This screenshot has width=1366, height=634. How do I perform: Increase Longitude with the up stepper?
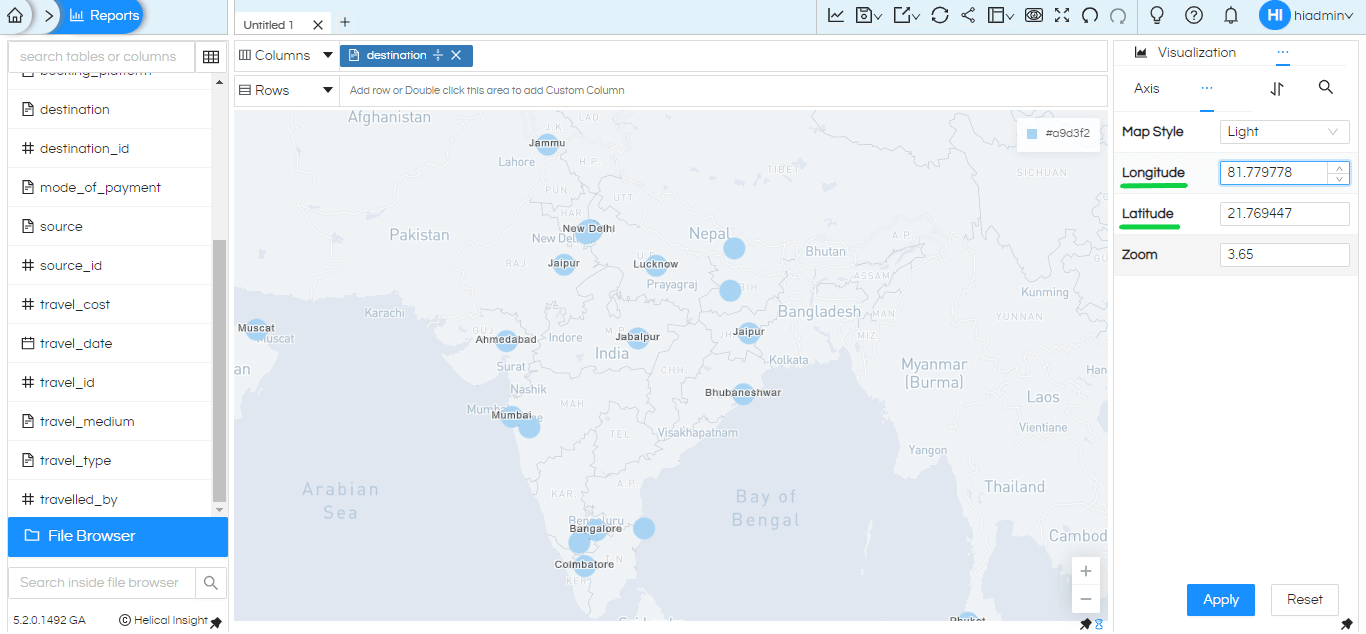[1339, 167]
